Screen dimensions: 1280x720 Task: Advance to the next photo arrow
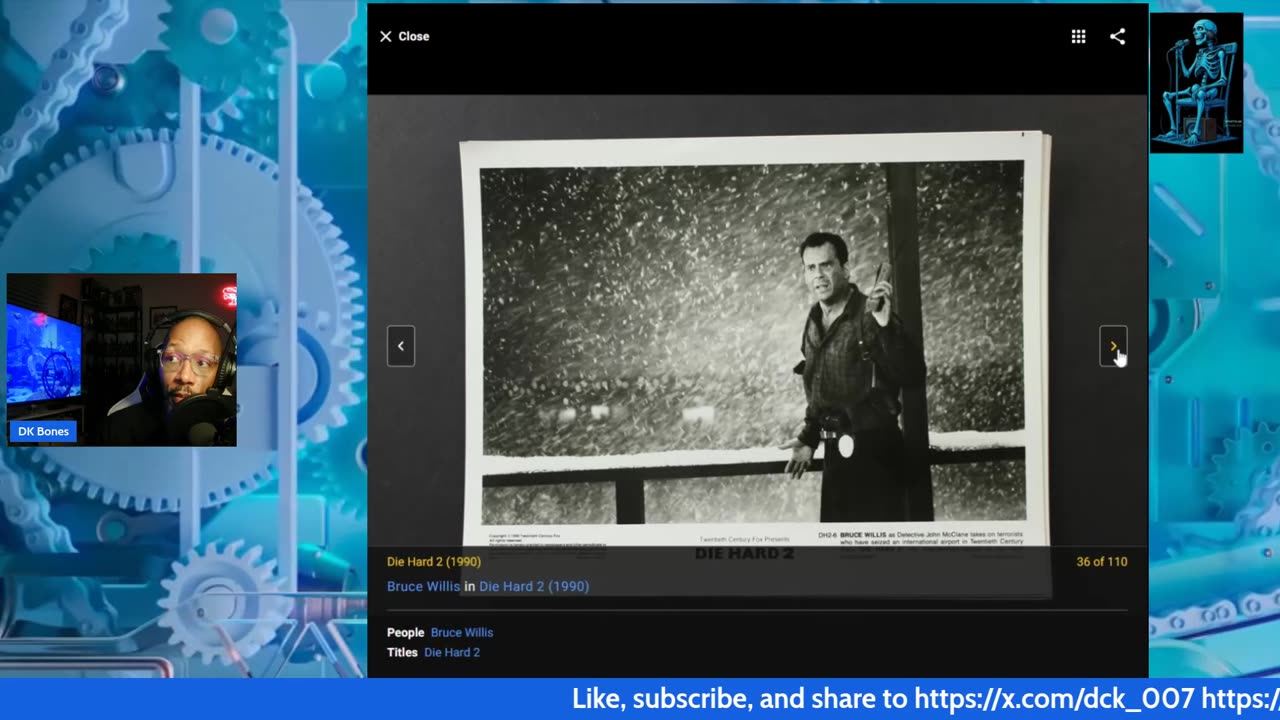click(1113, 346)
